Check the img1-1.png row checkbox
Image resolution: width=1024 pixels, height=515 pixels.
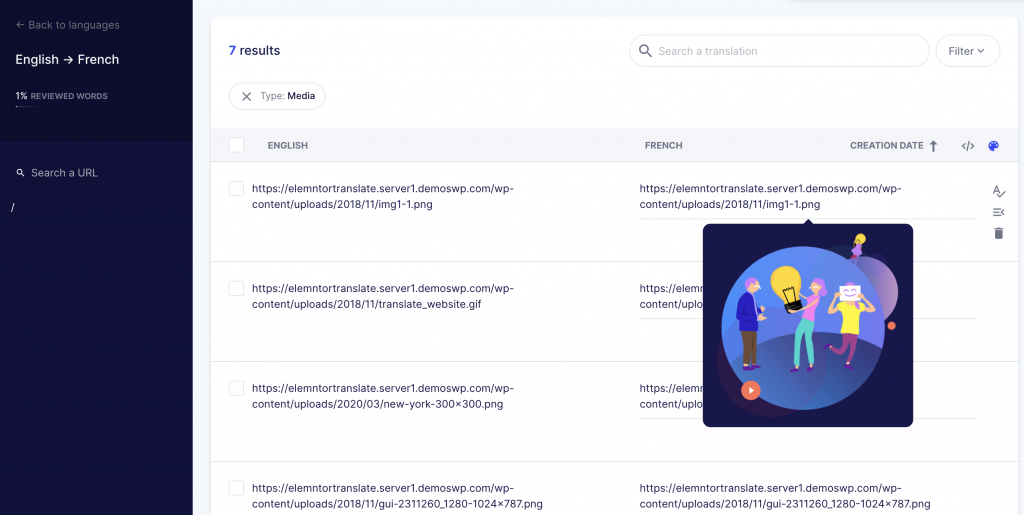[236, 189]
